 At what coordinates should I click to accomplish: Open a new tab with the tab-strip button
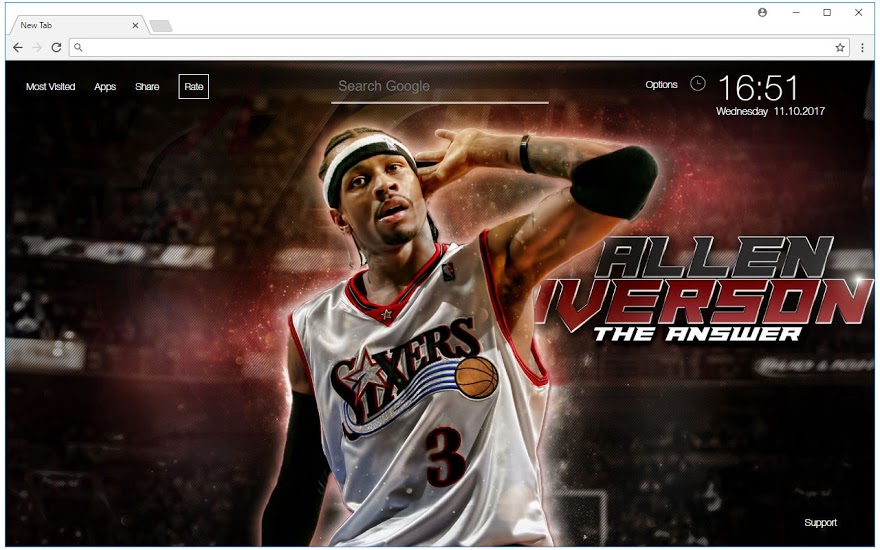[161, 26]
